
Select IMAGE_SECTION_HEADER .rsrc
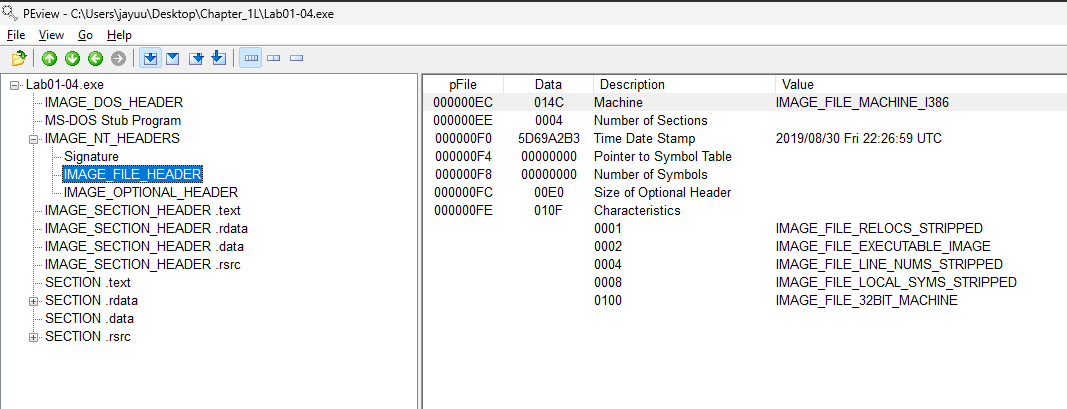[x=143, y=264]
